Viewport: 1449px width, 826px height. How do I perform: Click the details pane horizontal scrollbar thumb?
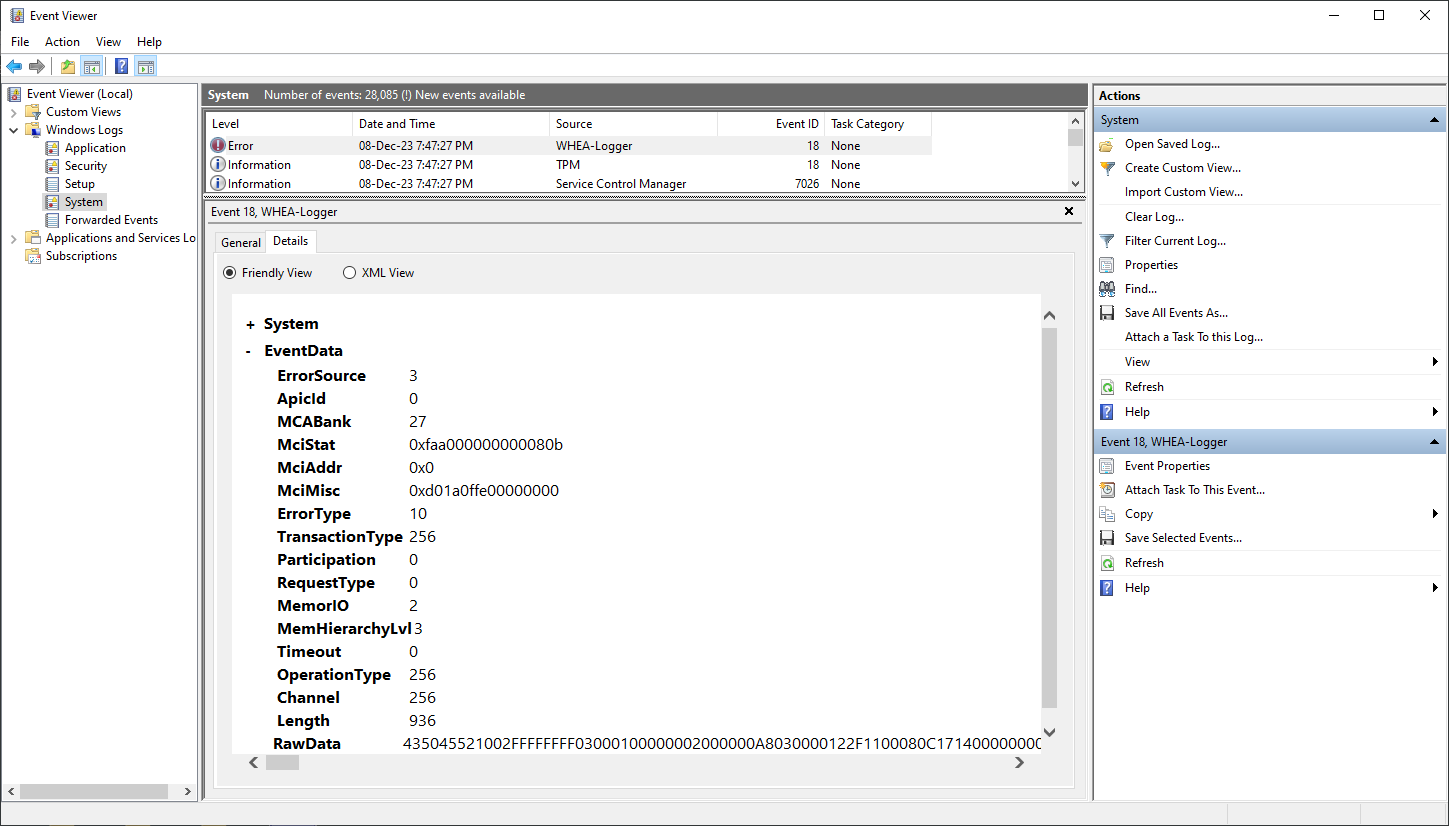click(283, 762)
